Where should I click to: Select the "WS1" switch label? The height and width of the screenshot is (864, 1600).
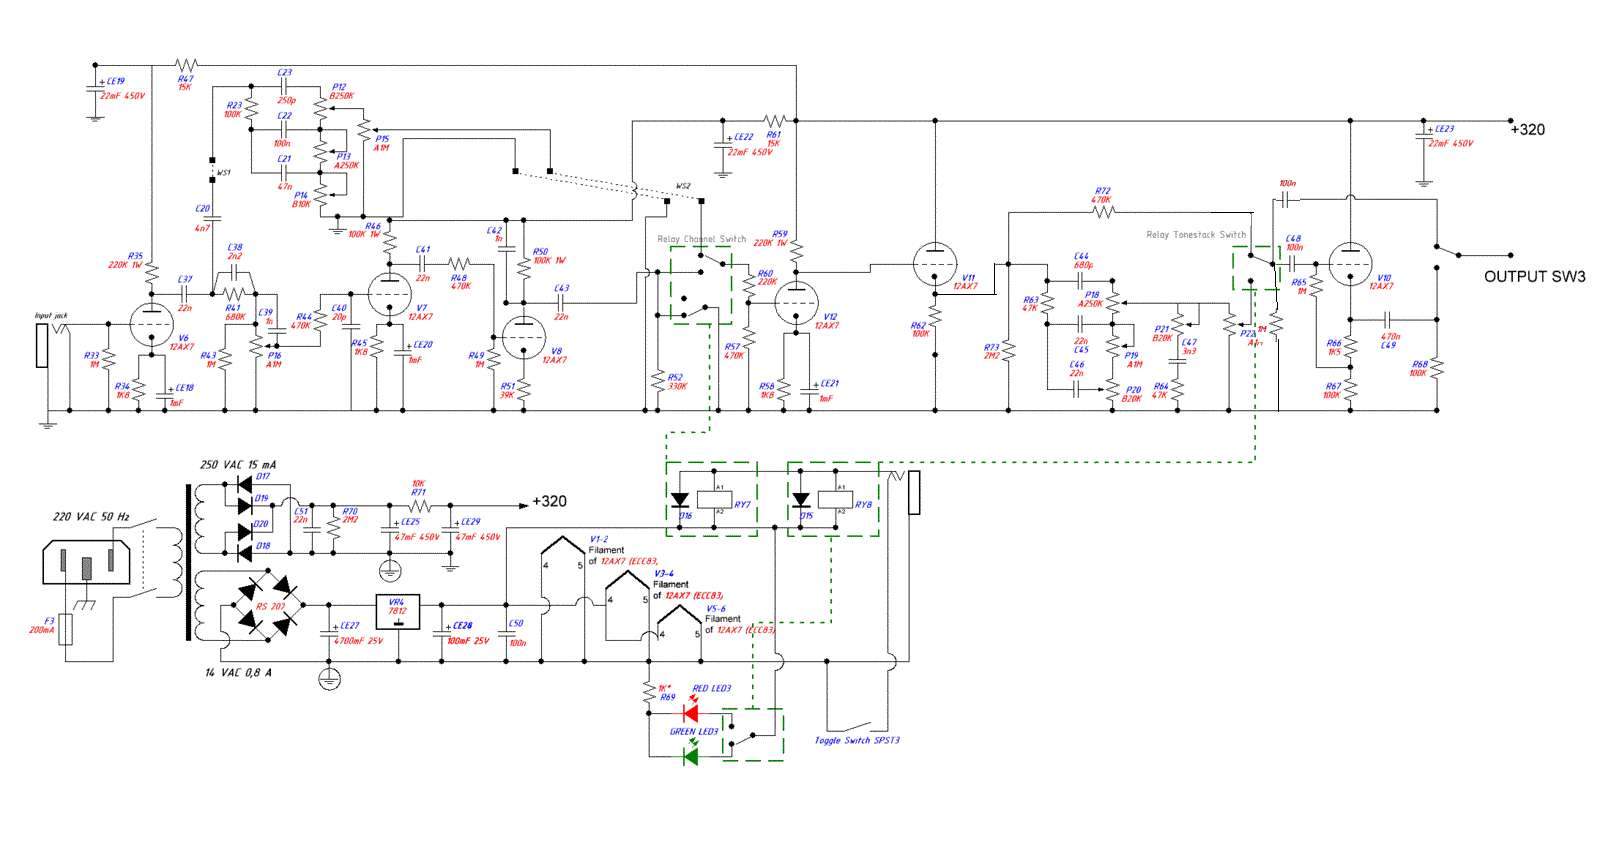[x=225, y=173]
